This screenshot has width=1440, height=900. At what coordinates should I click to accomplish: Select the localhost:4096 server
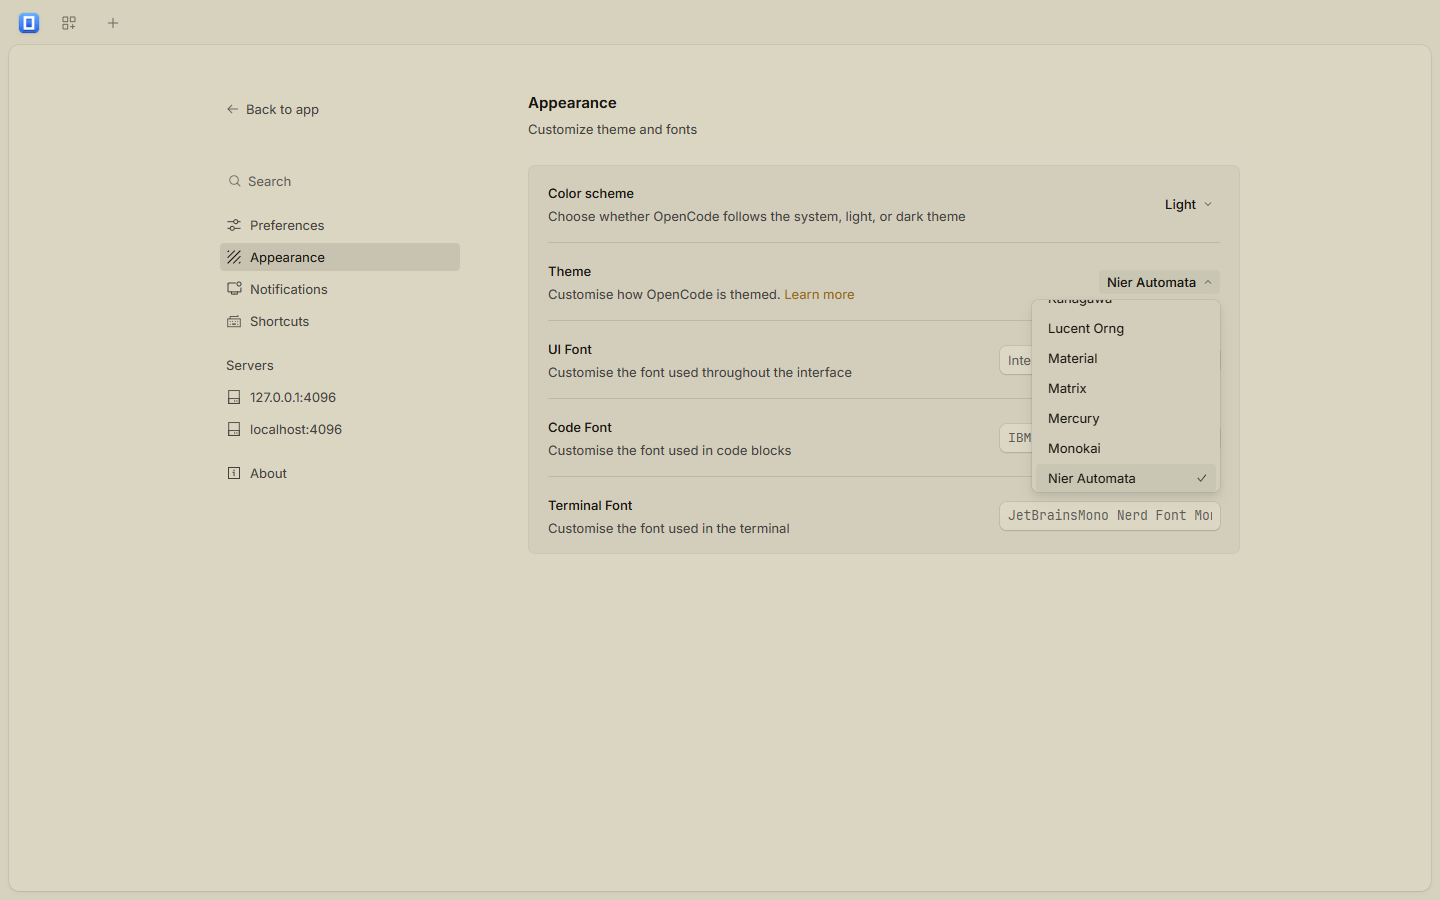click(x=340, y=429)
